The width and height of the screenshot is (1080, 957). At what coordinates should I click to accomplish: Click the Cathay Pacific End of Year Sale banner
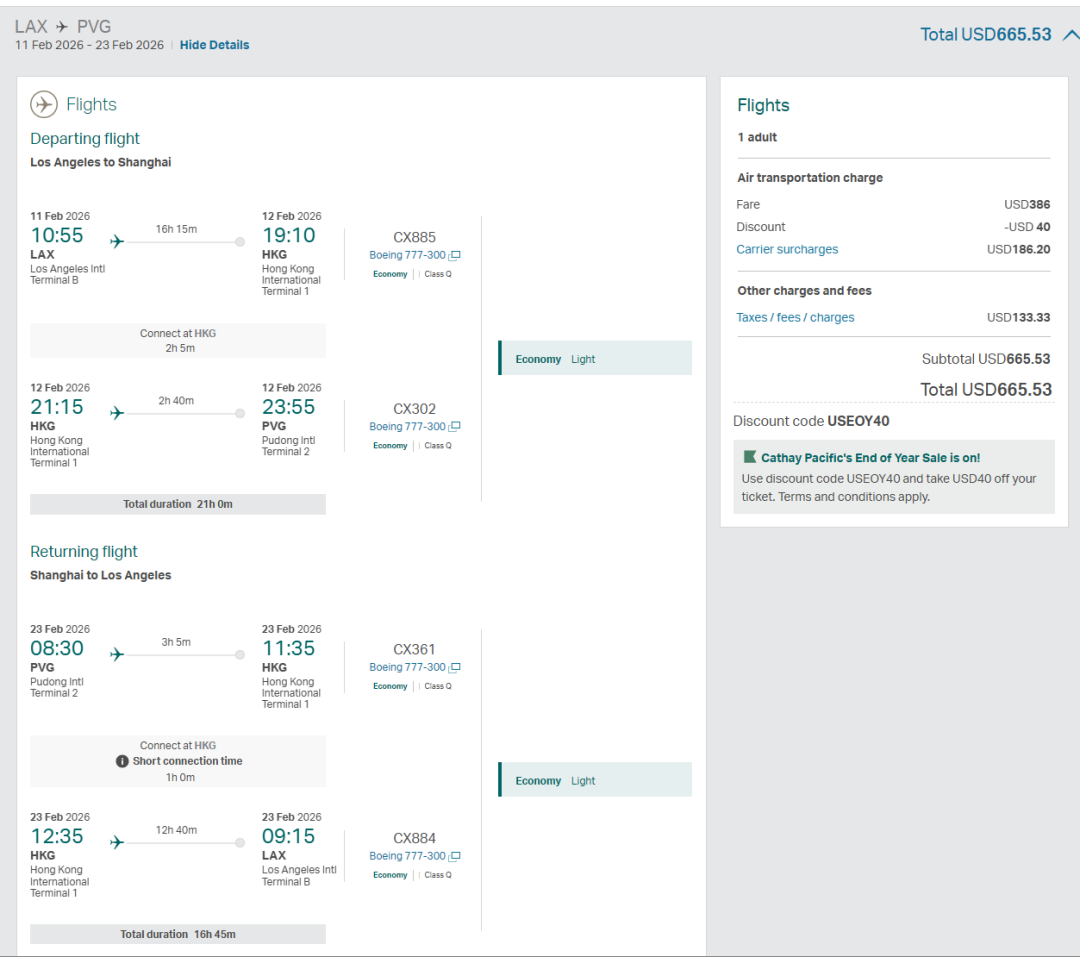[893, 477]
